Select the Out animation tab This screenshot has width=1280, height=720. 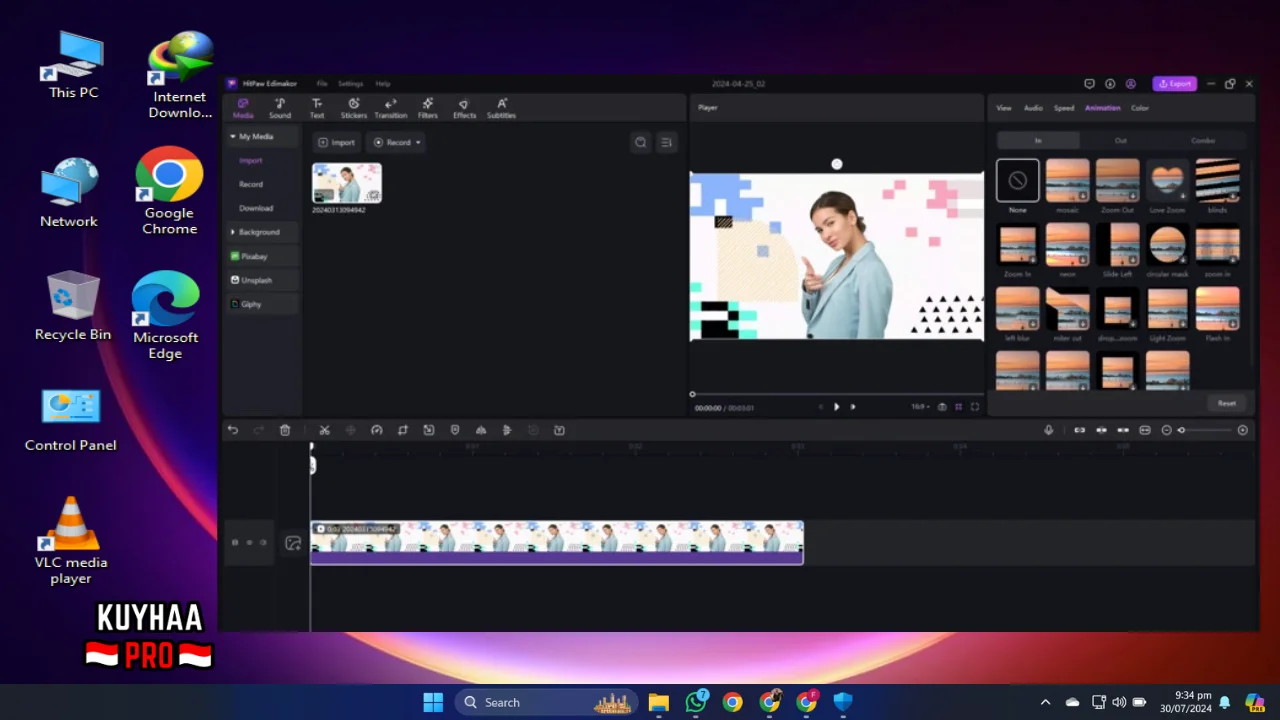[1121, 140]
